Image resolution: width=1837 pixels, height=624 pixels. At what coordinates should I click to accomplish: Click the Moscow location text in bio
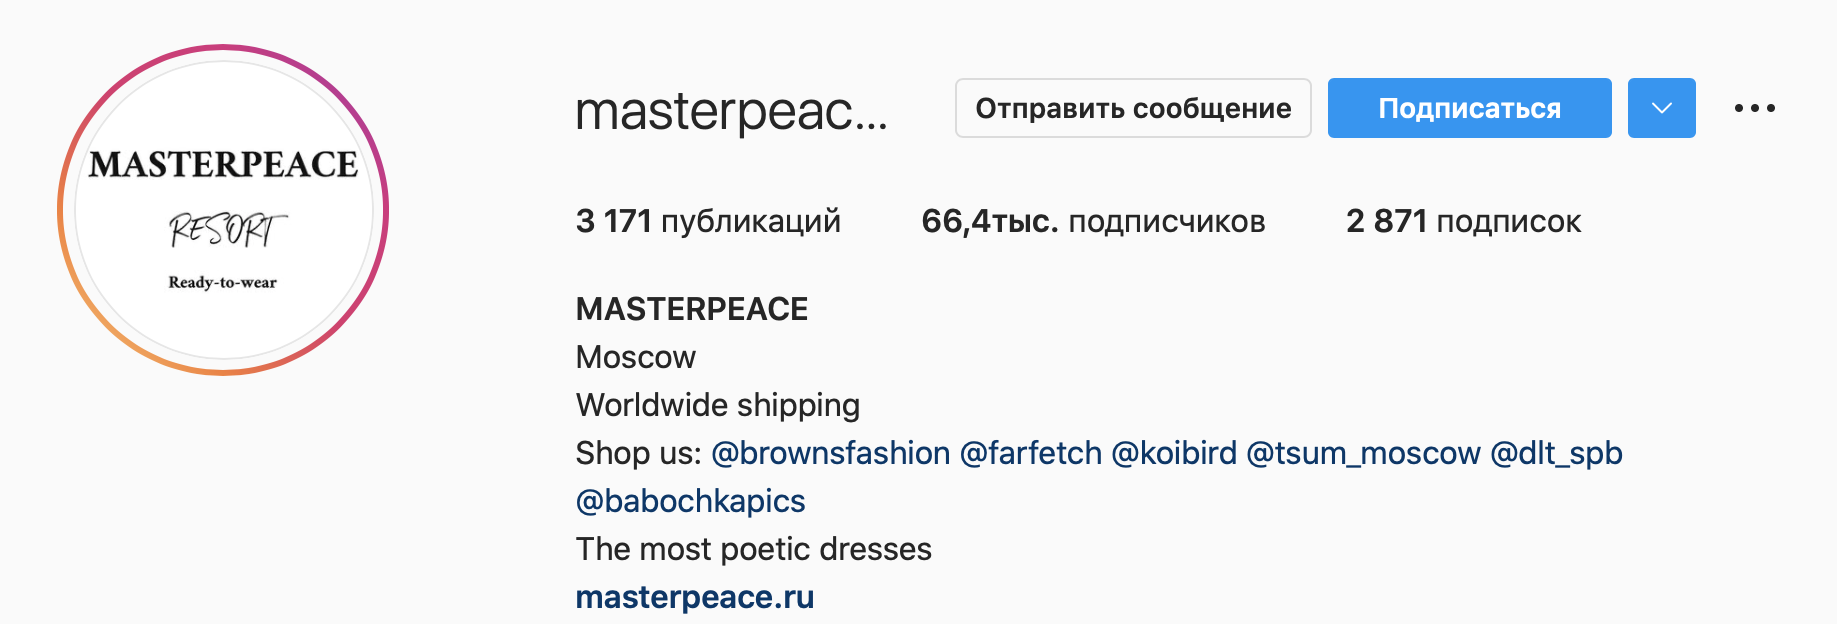coord(635,357)
